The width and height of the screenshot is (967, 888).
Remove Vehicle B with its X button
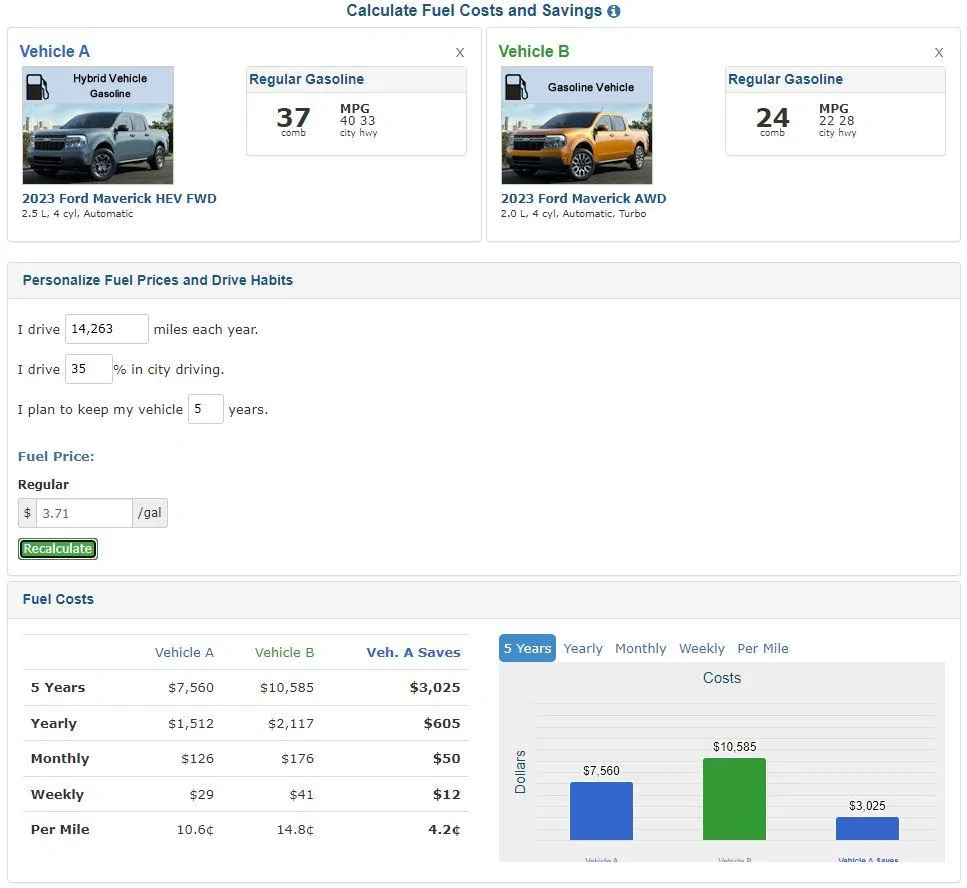click(x=939, y=52)
